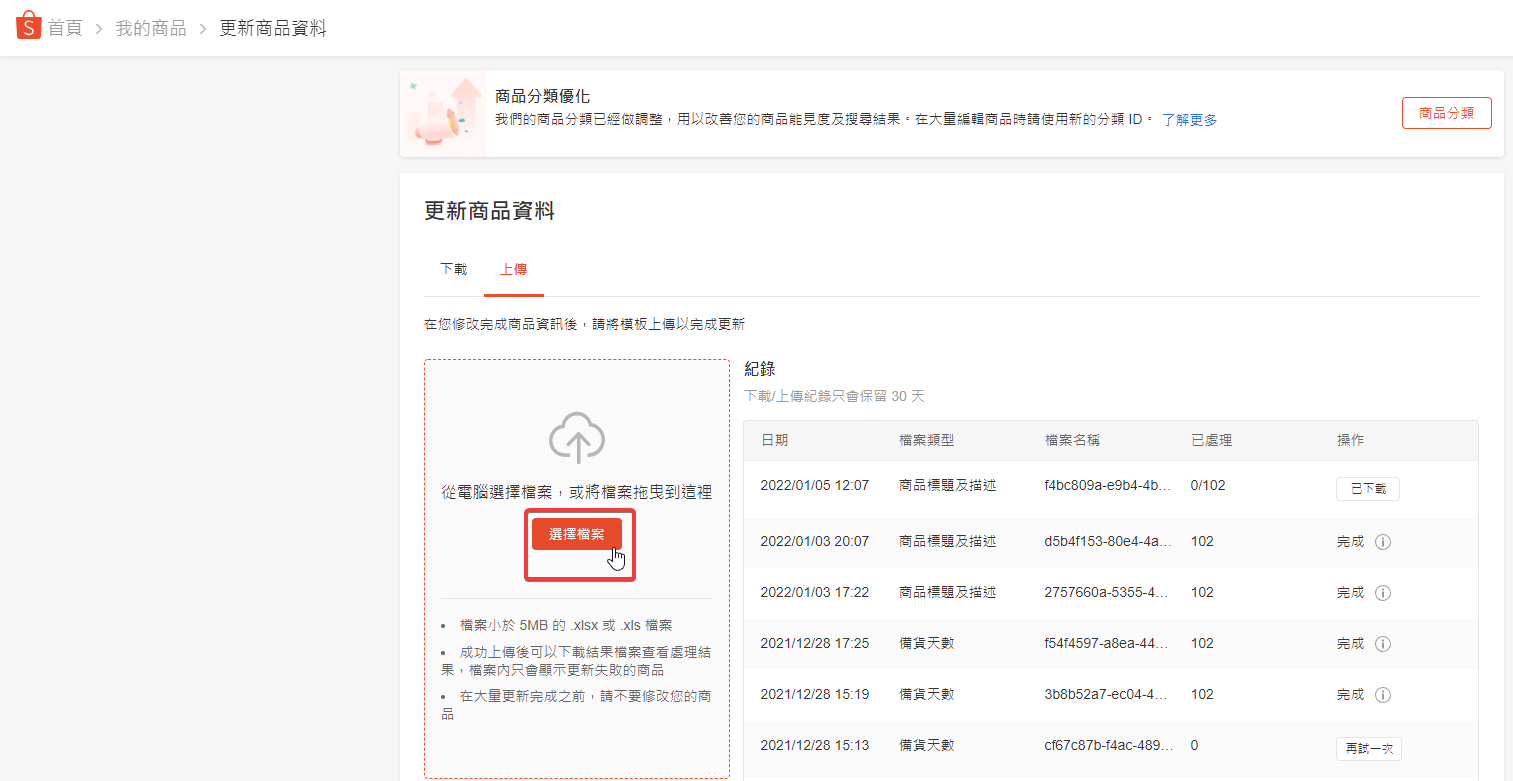Click the category optimization banner illustration
The height and width of the screenshot is (781, 1513).
point(443,114)
